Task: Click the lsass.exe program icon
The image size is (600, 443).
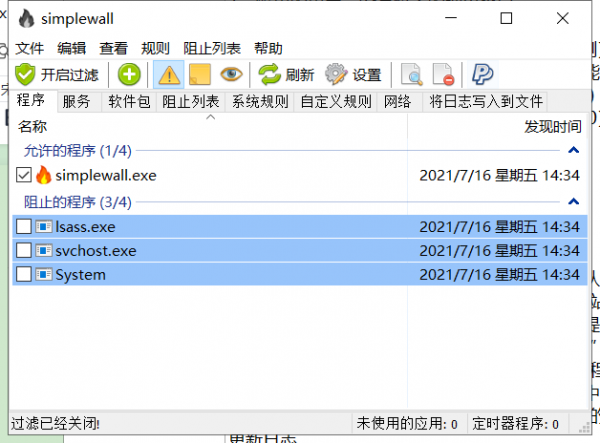Action: 44,227
